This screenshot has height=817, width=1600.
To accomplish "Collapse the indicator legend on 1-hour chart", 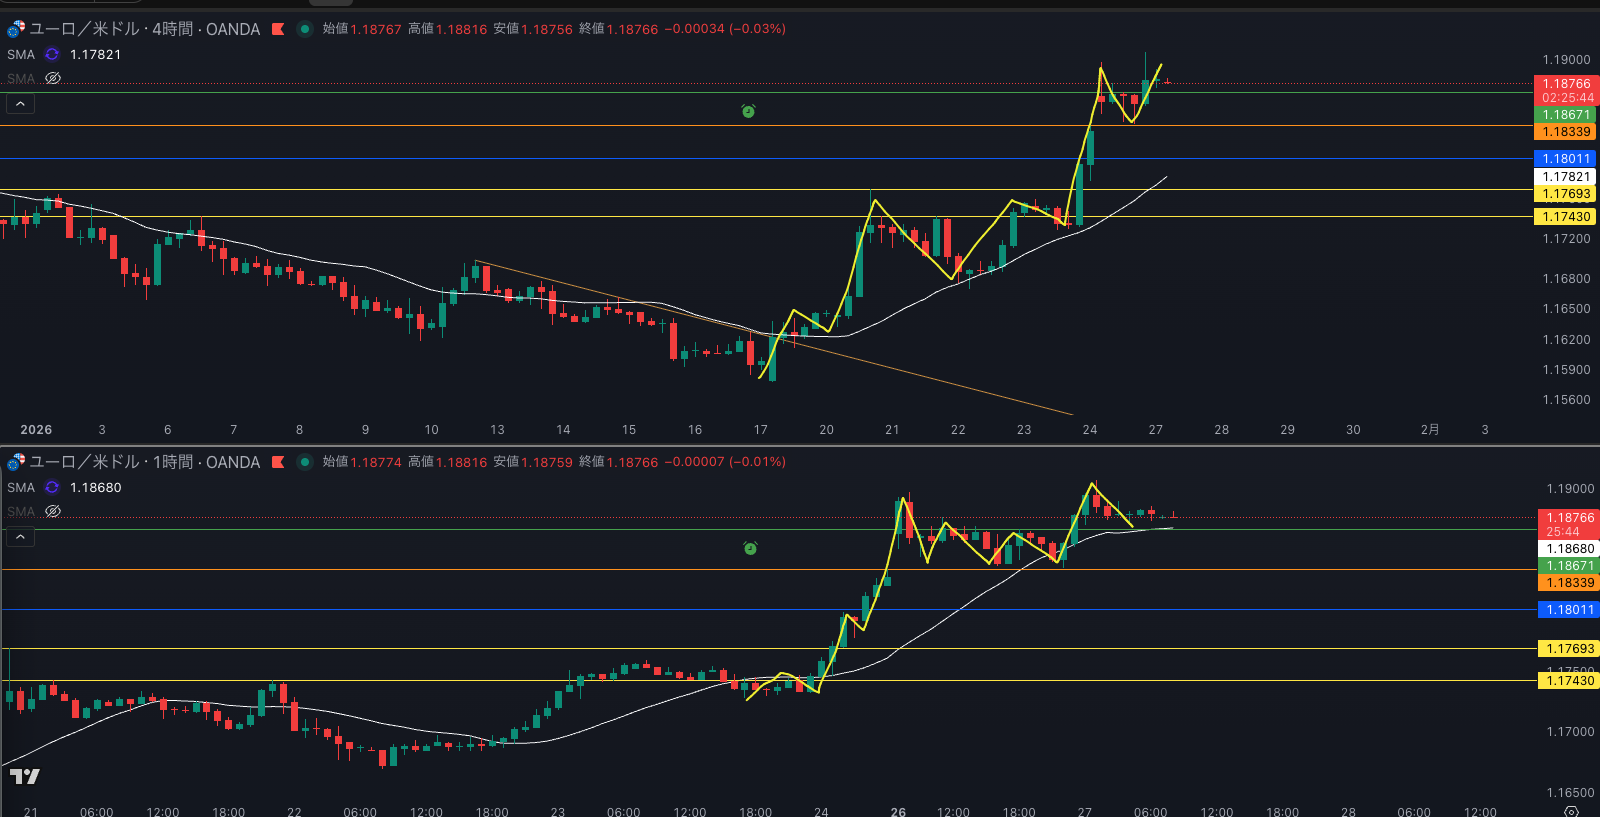I will (x=20, y=536).
